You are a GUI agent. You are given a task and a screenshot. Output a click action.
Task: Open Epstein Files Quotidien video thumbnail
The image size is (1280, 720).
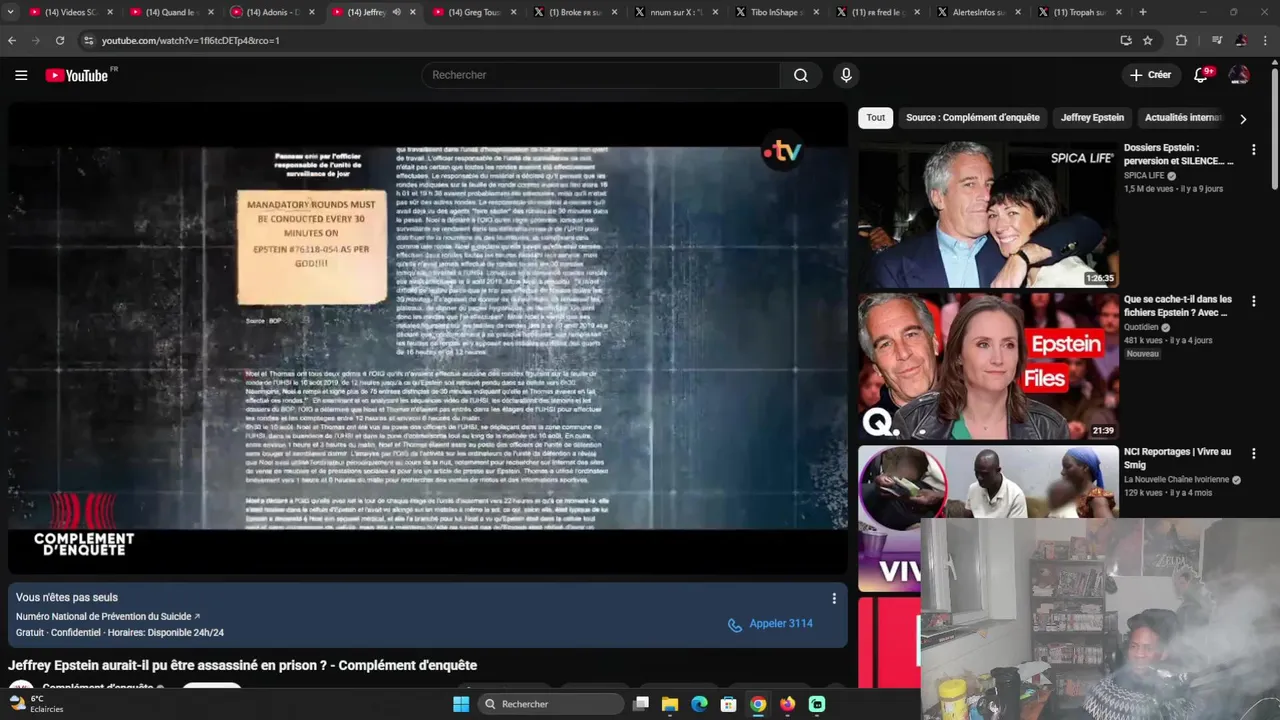[988, 367]
